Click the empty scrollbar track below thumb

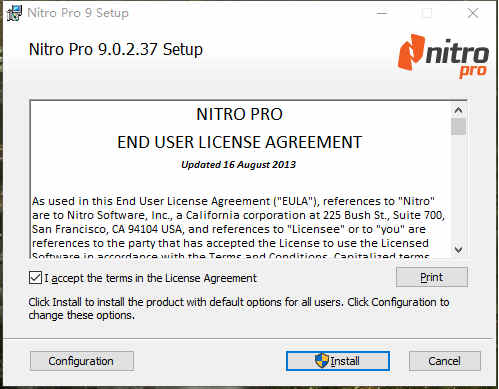pos(458,188)
